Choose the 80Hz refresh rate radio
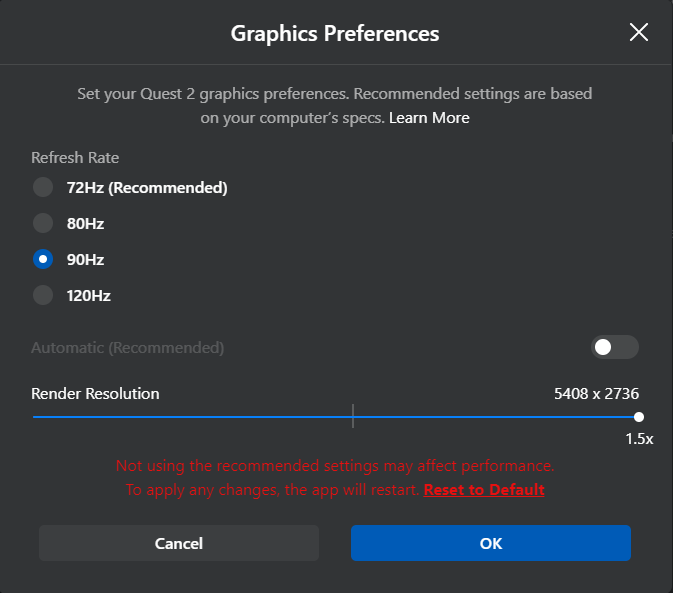The width and height of the screenshot is (673, 593). (x=43, y=223)
